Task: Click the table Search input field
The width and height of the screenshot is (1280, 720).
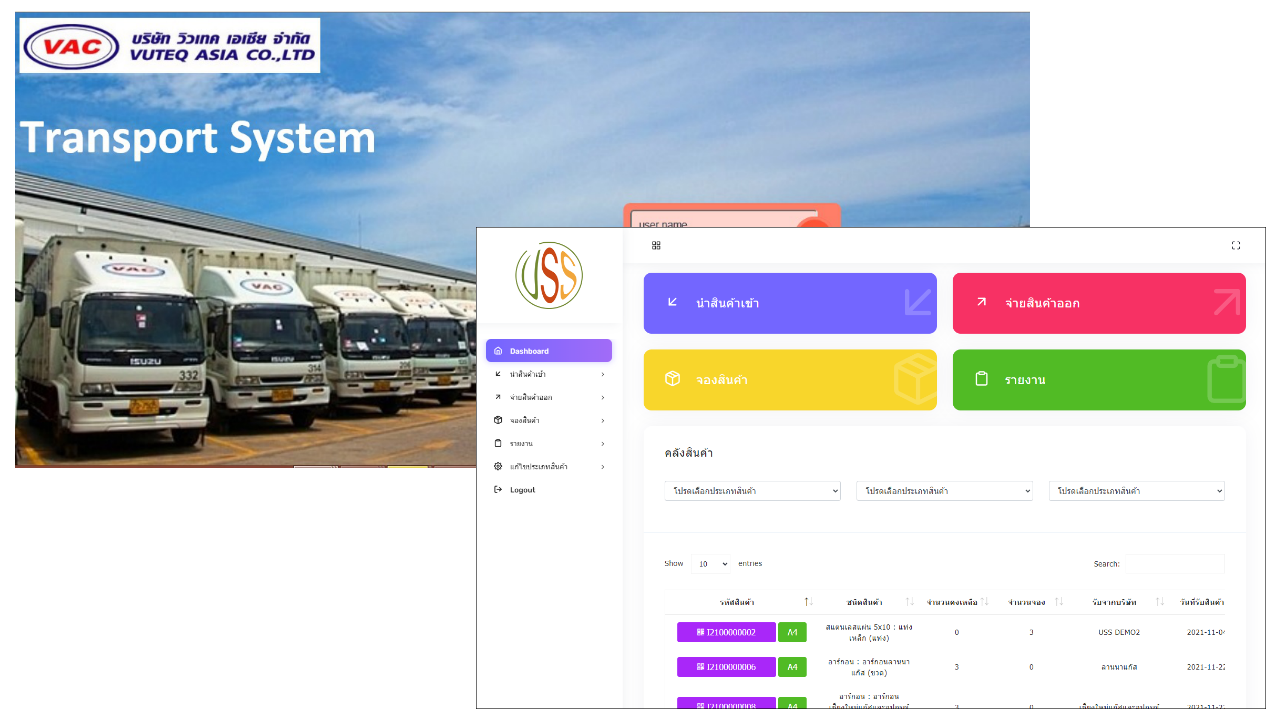Action: click(x=1174, y=564)
